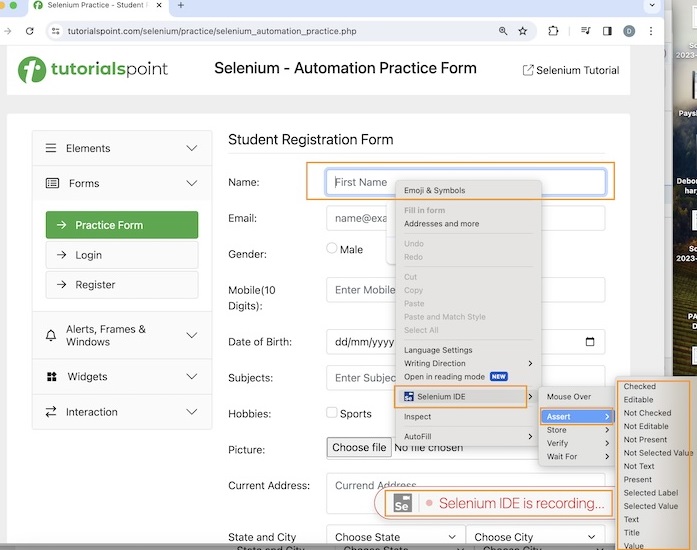Open the Selenium Tutorial link
The height and width of the screenshot is (550, 697).
(x=570, y=70)
